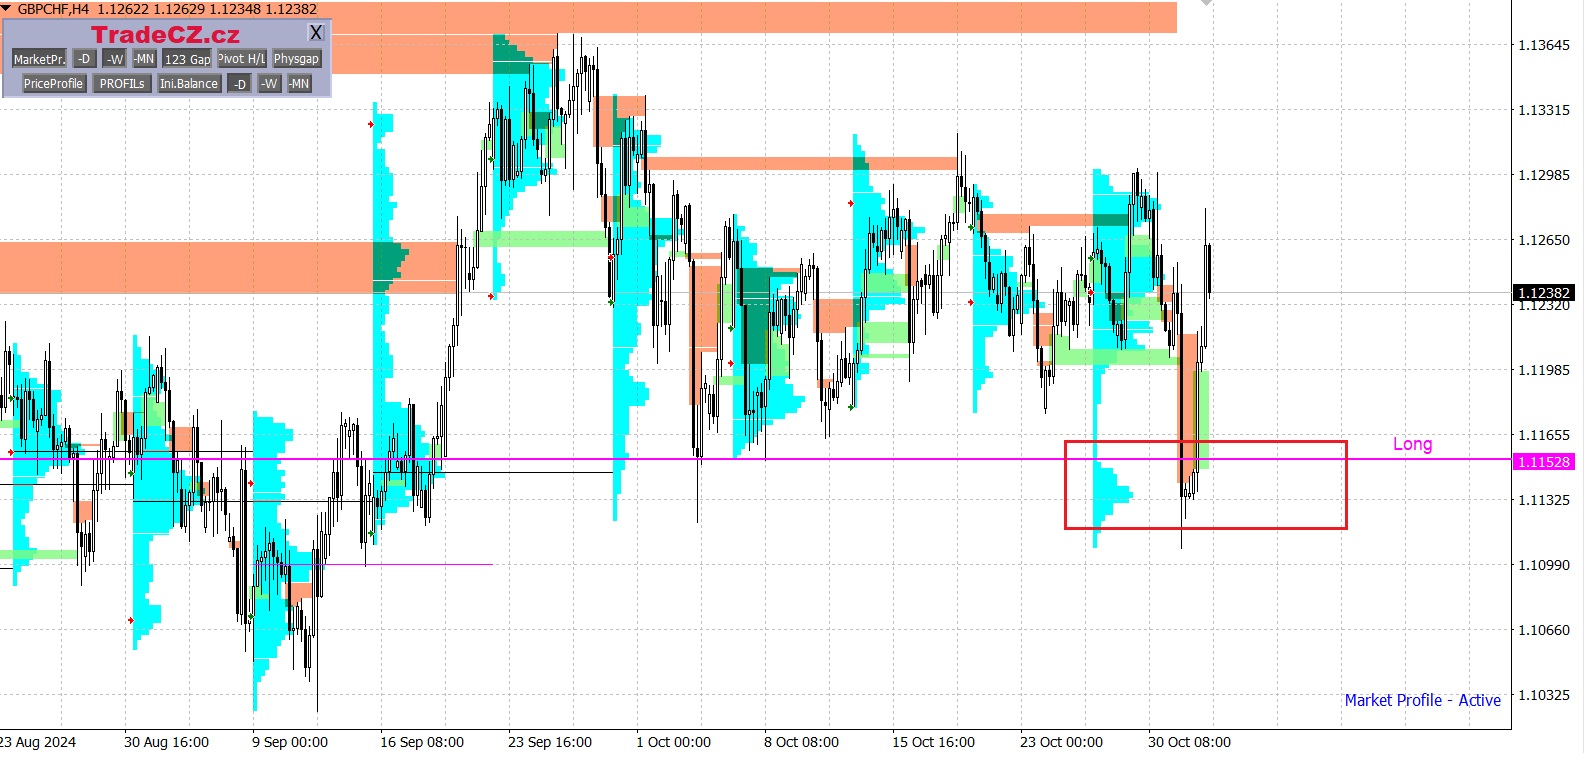Click the -D button beside Ini.Balance
Viewport: 1584px width, 761px height.
[x=239, y=84]
